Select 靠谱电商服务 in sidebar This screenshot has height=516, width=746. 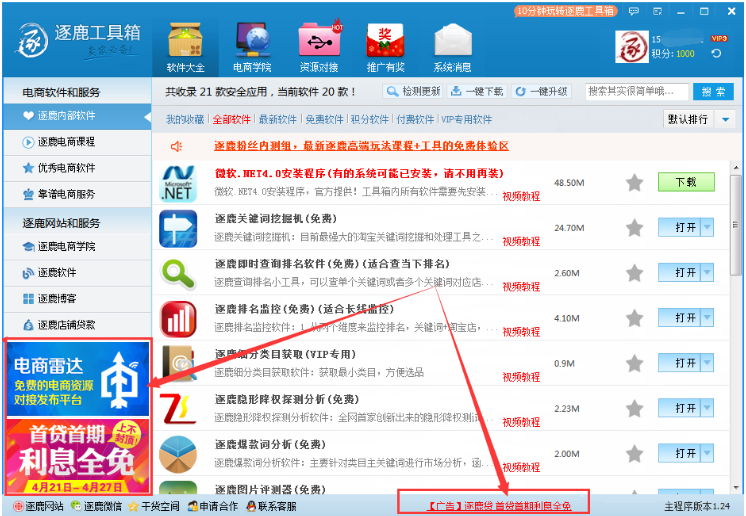coord(77,194)
